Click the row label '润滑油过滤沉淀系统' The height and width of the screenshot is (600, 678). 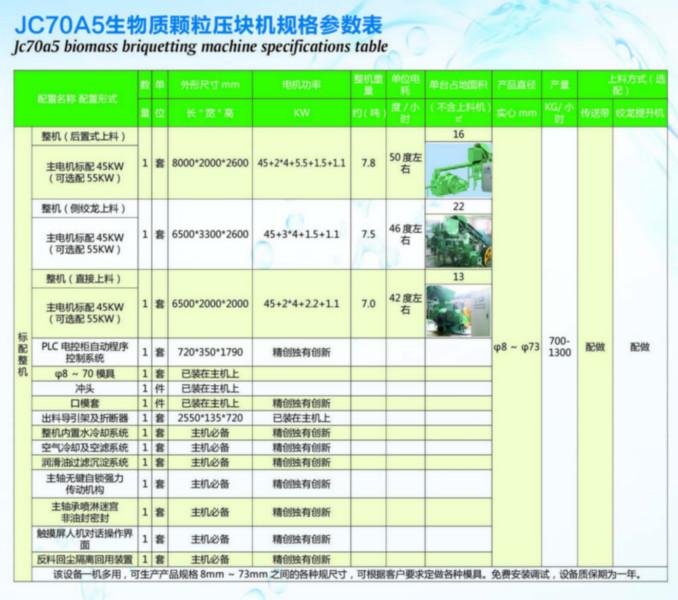(85, 463)
